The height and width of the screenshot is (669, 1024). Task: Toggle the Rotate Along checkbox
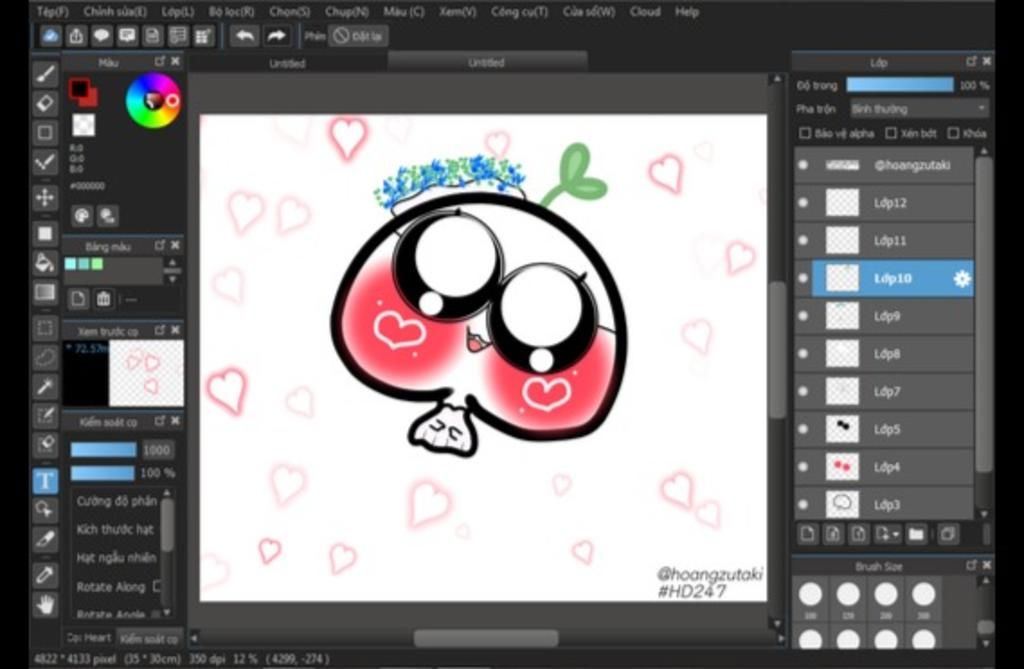tap(157, 586)
